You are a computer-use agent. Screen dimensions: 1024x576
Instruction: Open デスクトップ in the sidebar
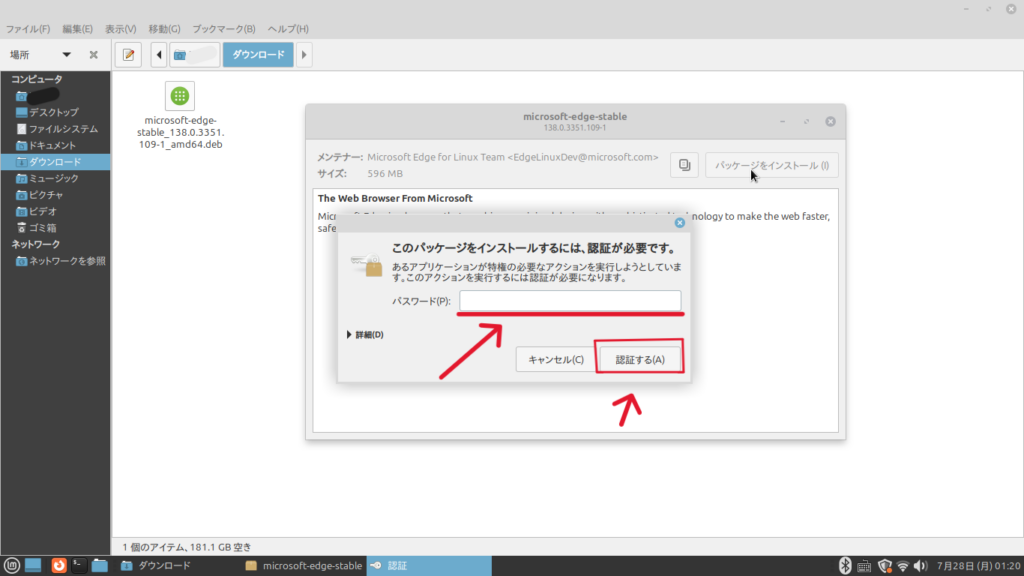click(54, 112)
